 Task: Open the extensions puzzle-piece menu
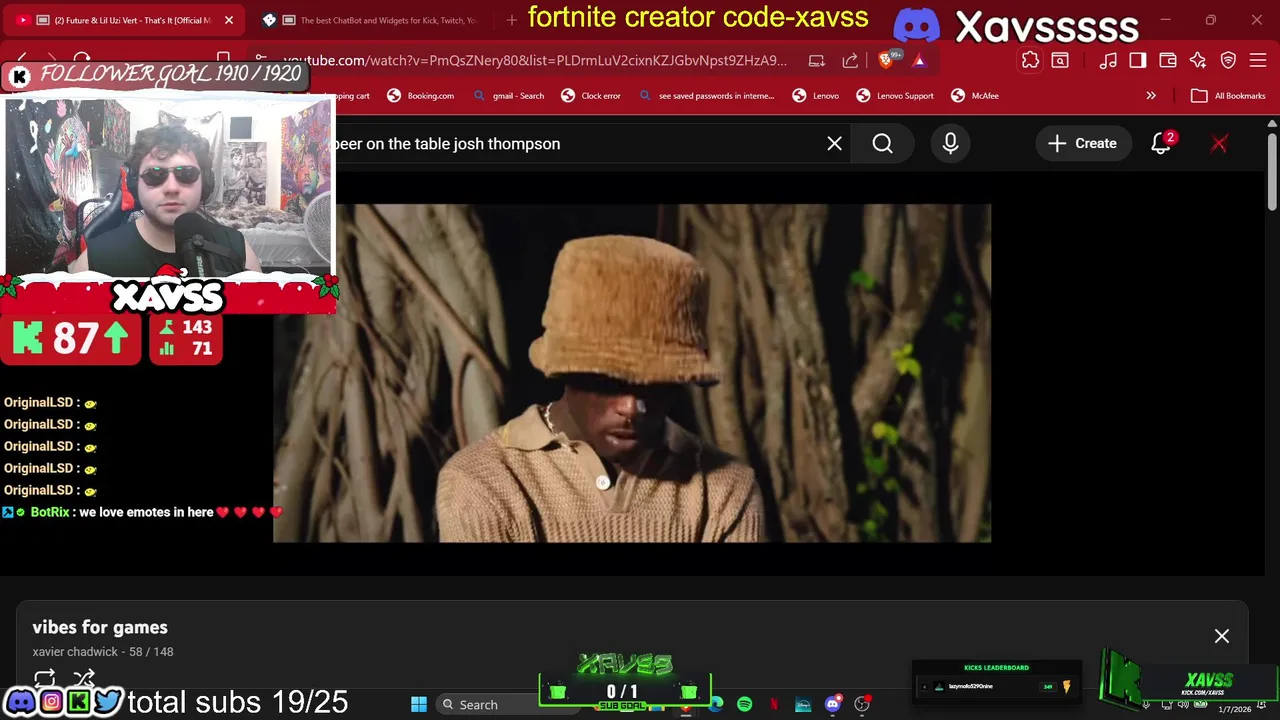(1030, 61)
